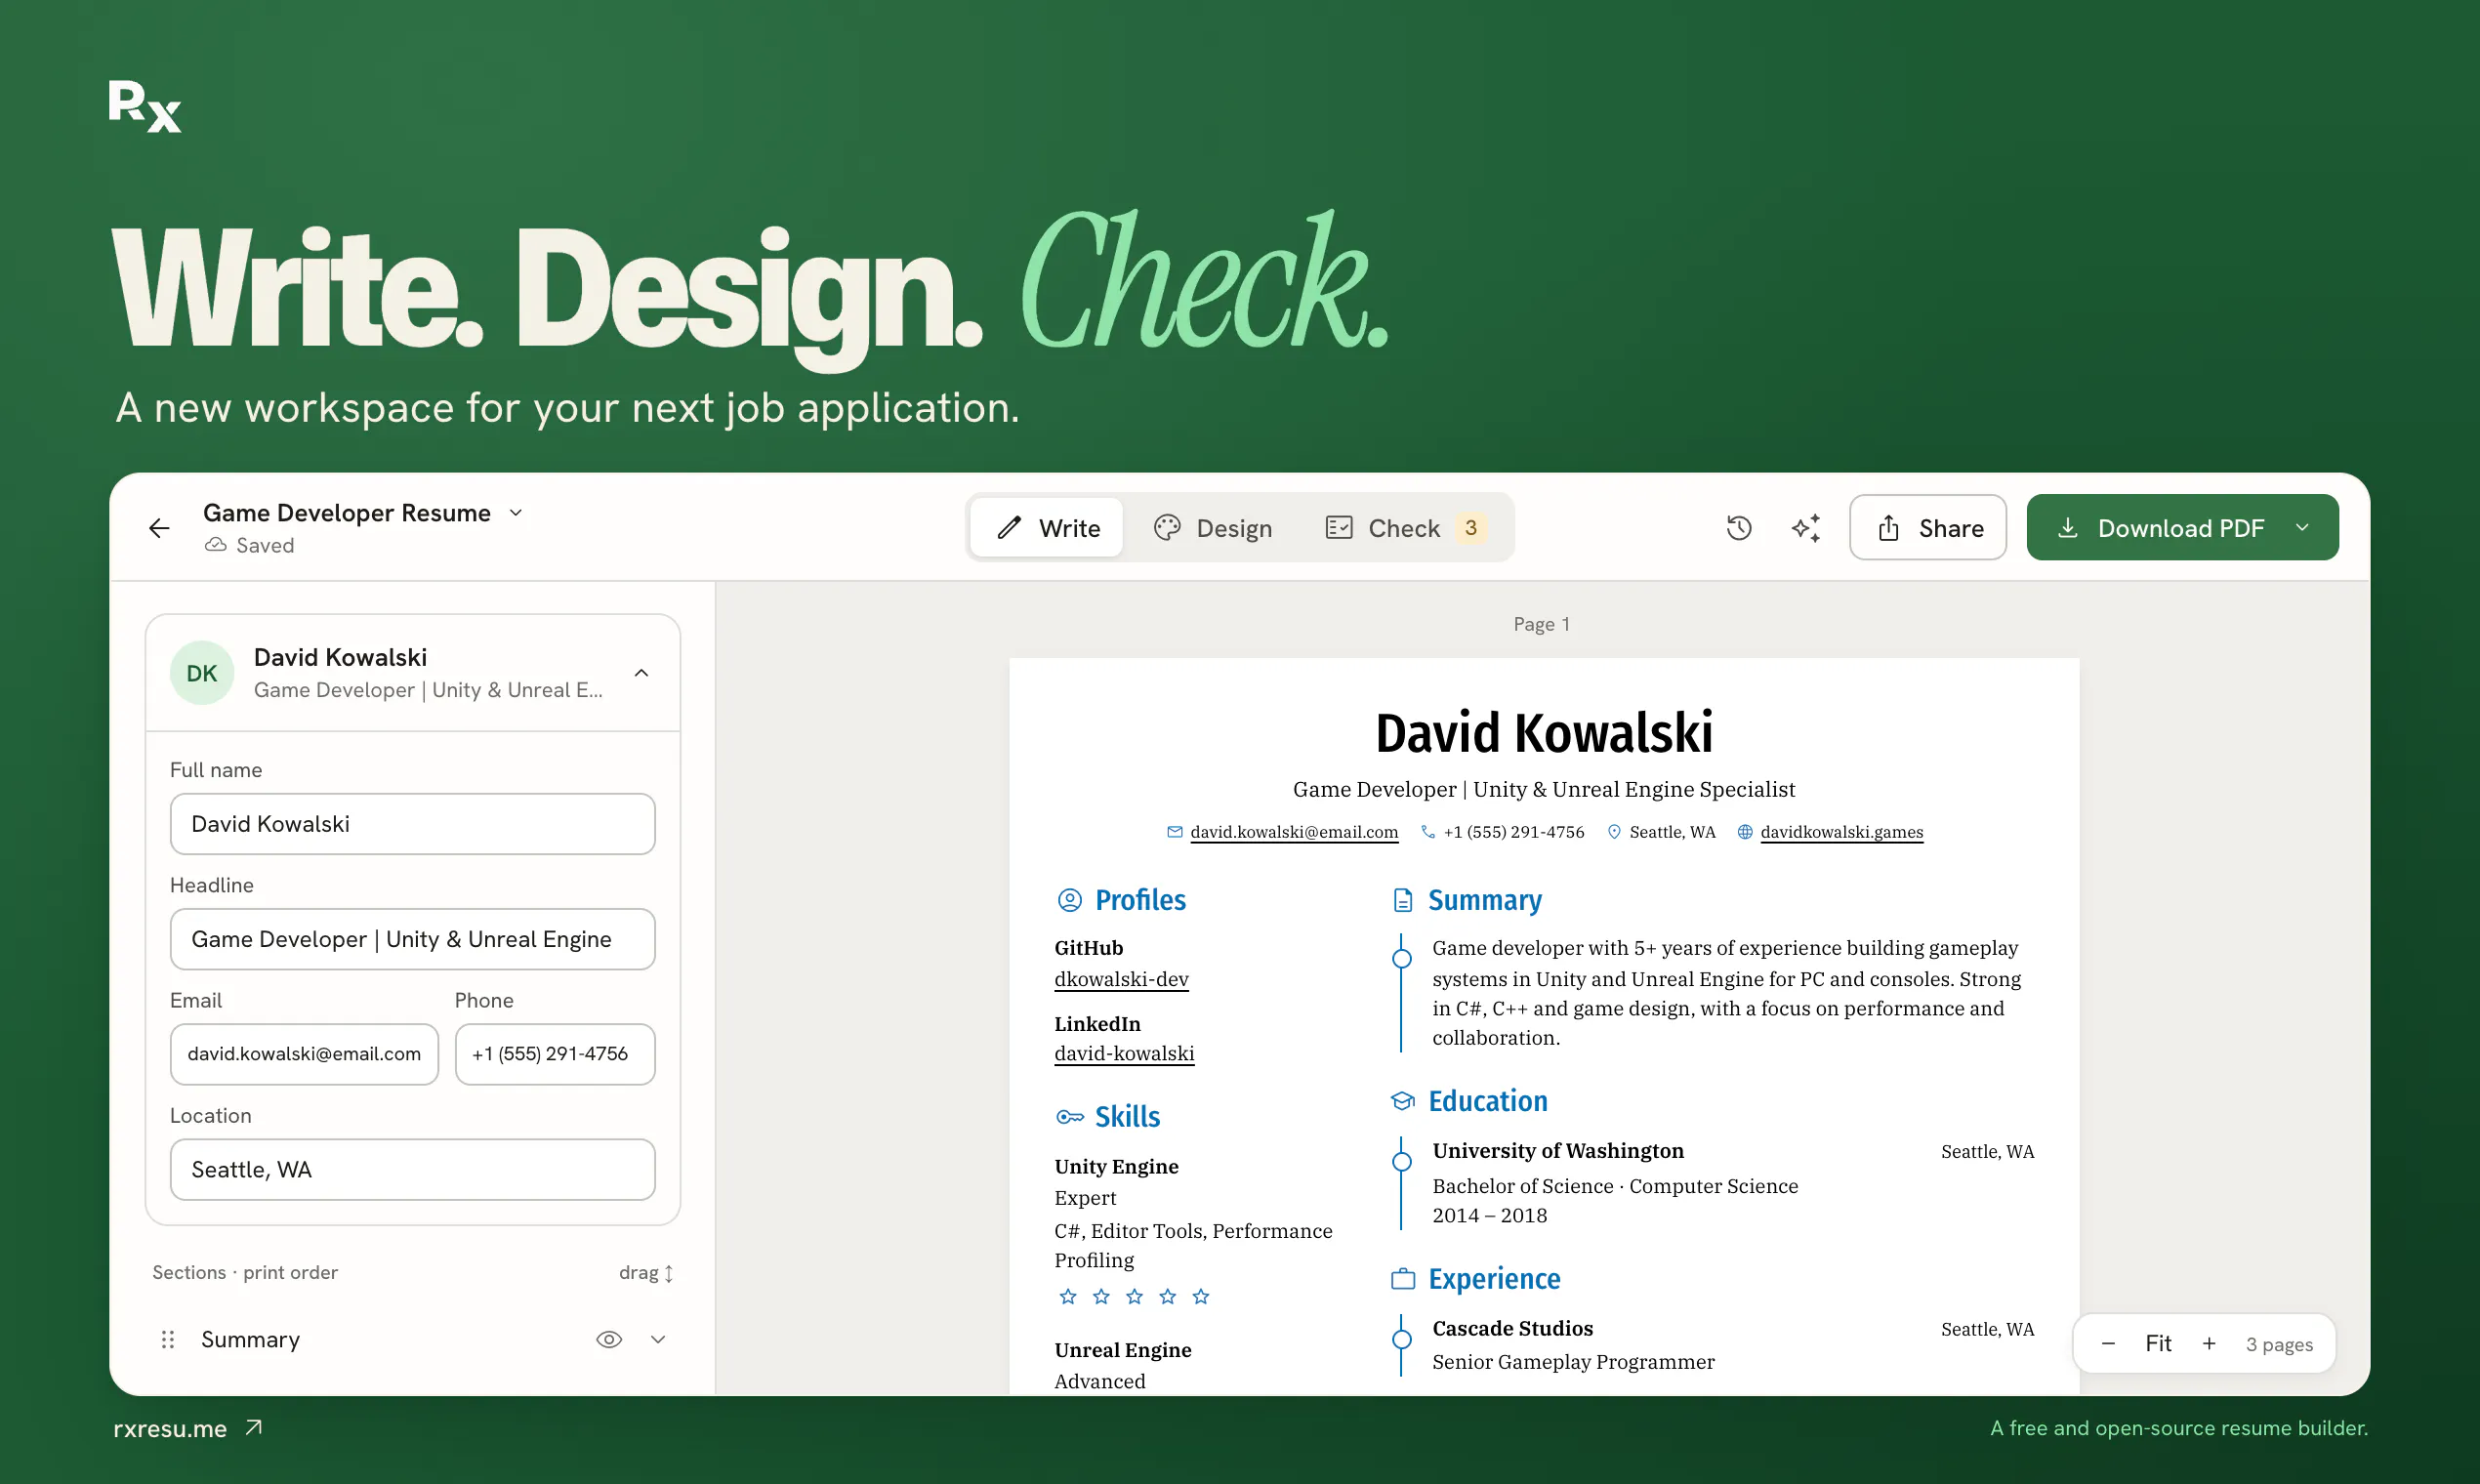Click the Phone input field
Image resolution: width=2480 pixels, height=1484 pixels.
tap(555, 1054)
